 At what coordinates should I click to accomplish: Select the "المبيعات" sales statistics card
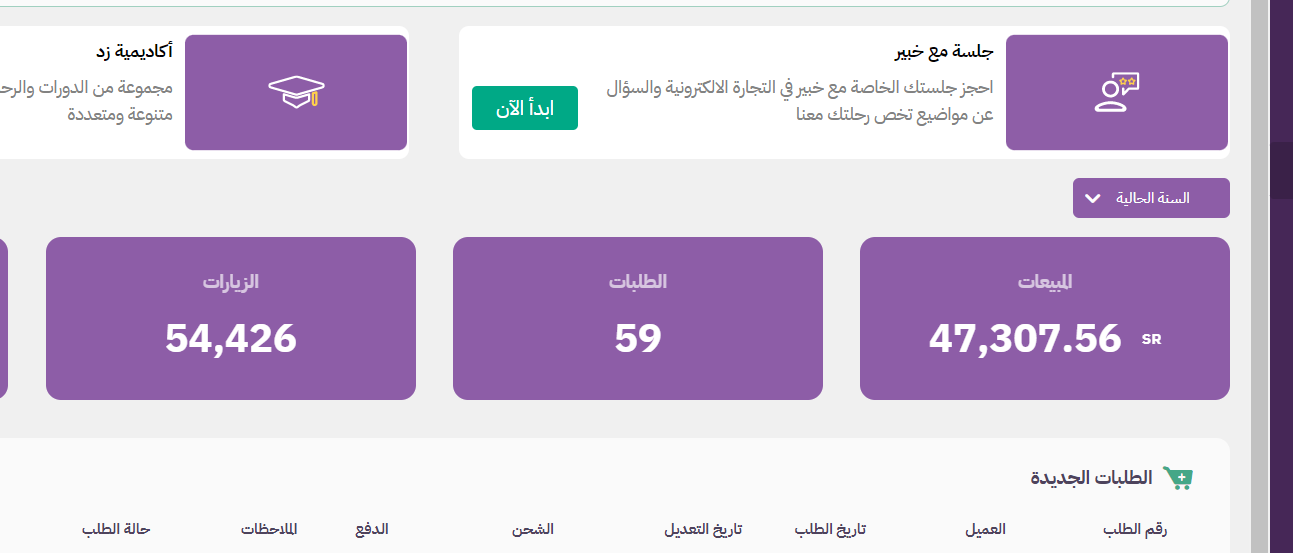pos(1044,318)
